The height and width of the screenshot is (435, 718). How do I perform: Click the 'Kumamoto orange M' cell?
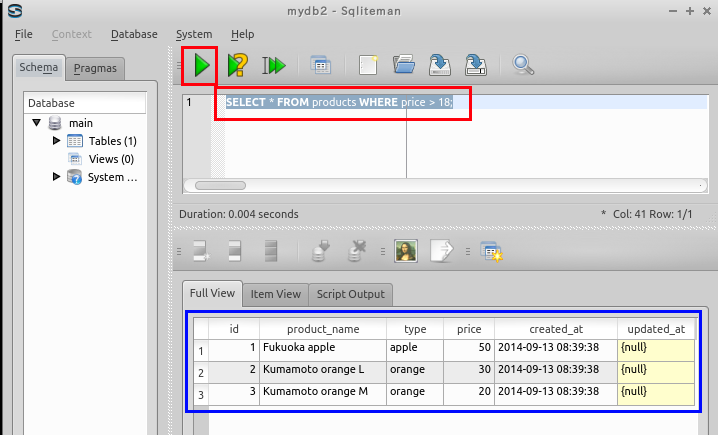(323, 394)
